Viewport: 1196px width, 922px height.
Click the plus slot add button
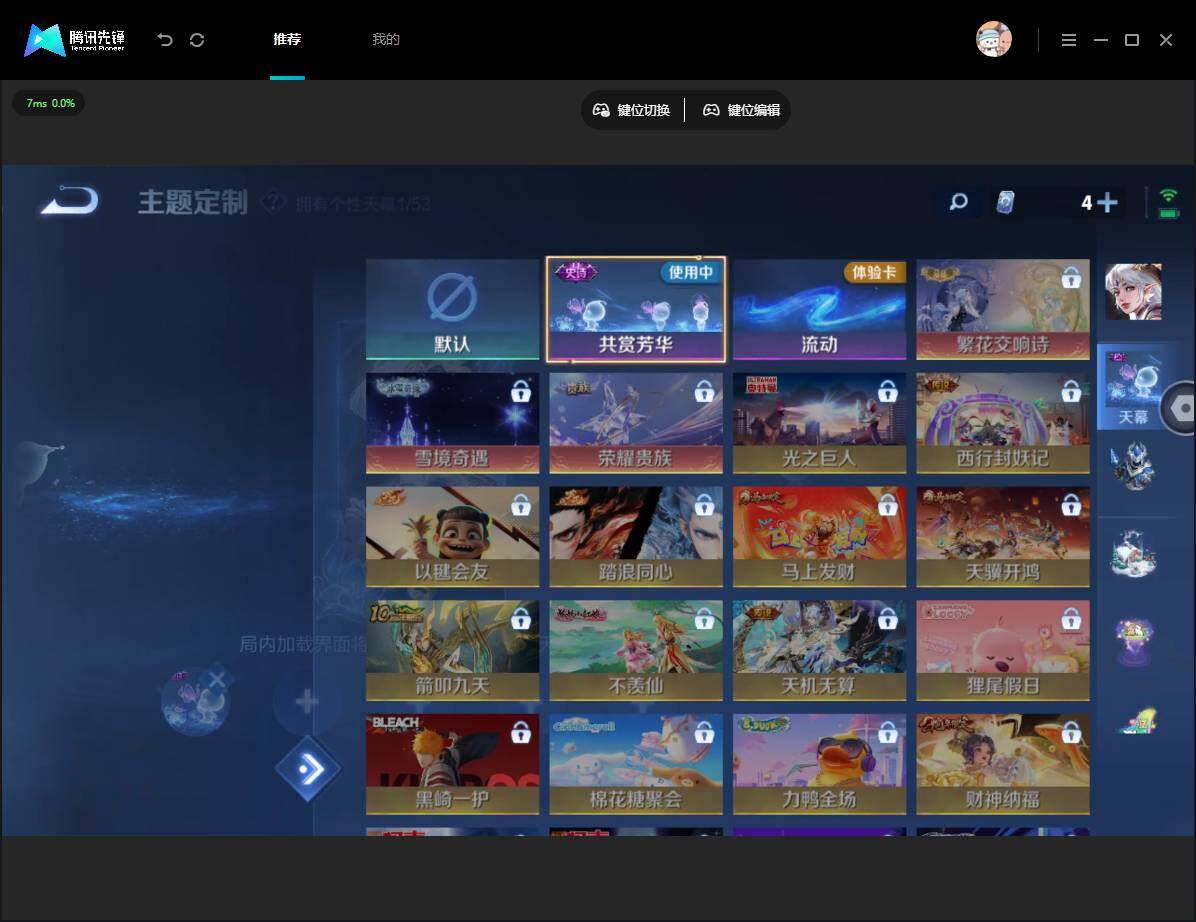307,701
